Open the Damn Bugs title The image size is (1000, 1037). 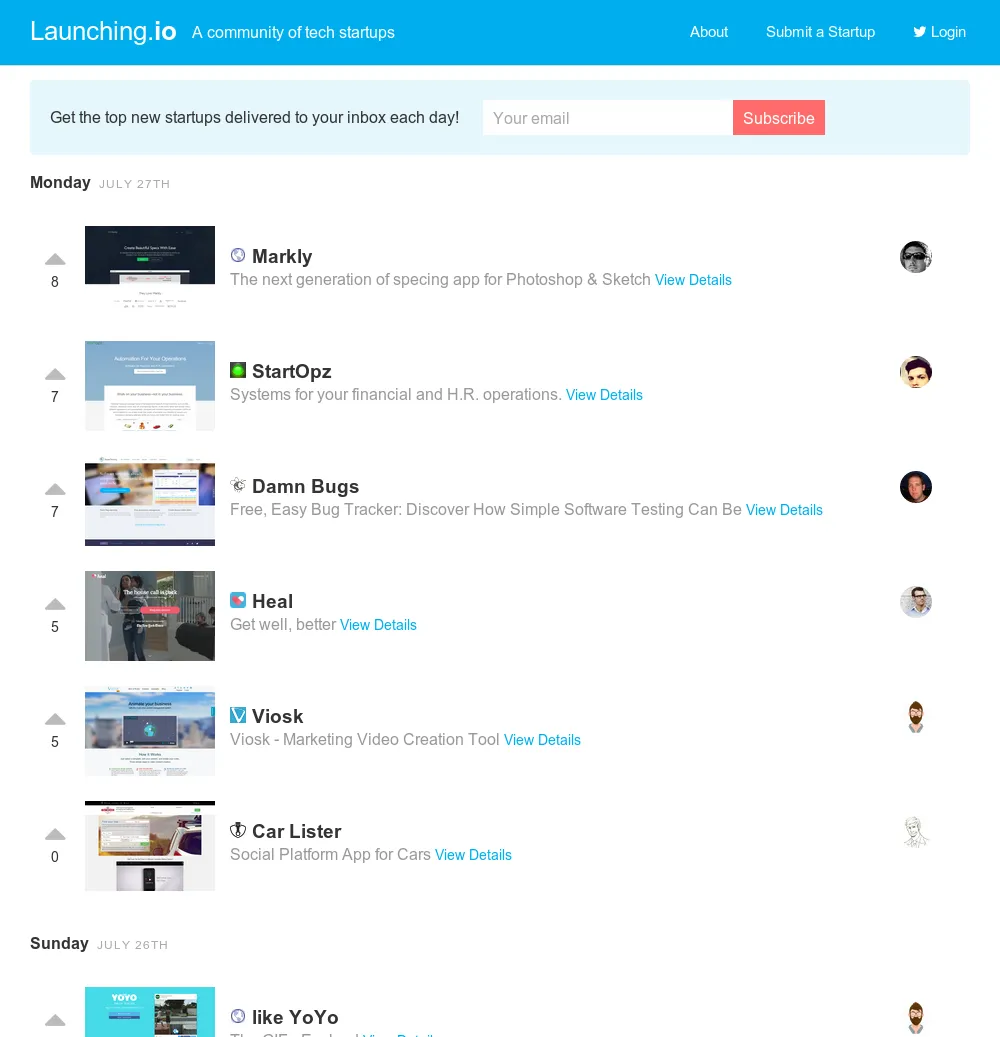[306, 487]
